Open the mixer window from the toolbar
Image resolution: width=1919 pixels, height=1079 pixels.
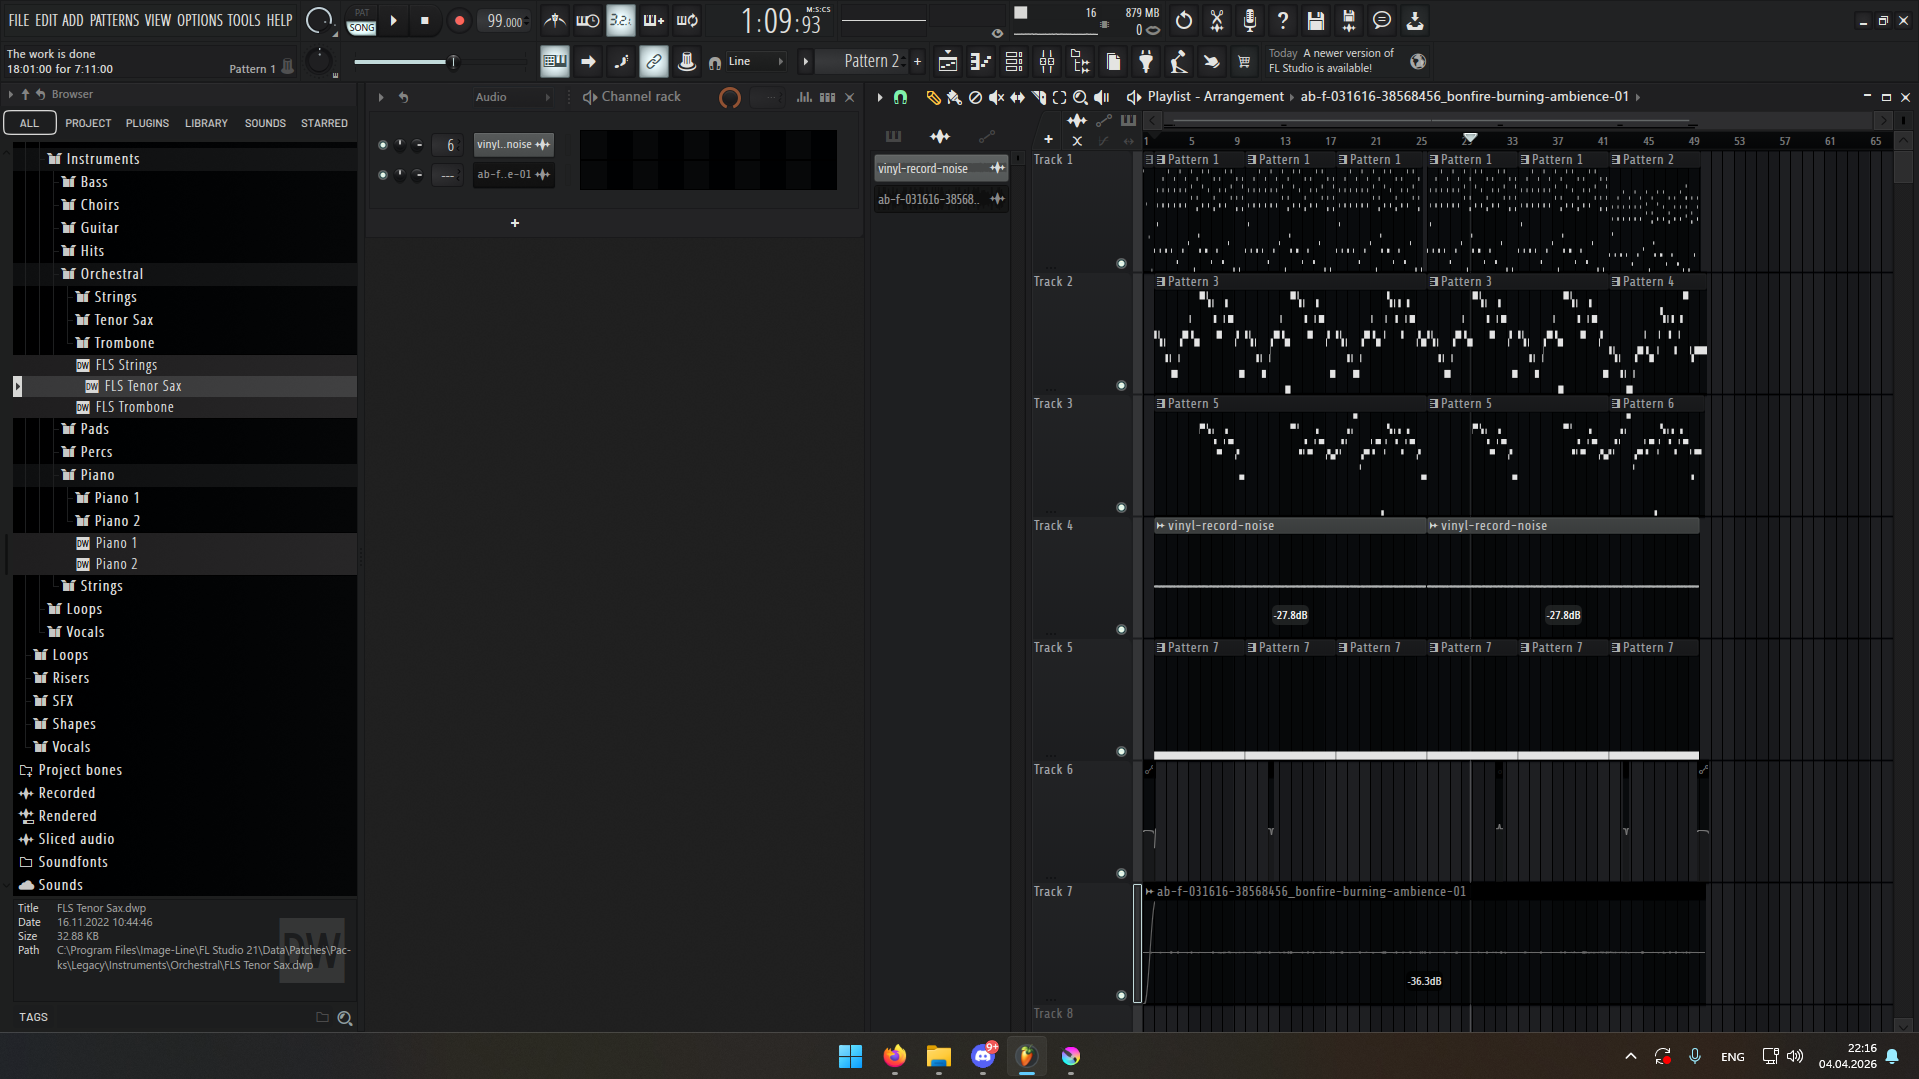(1047, 62)
